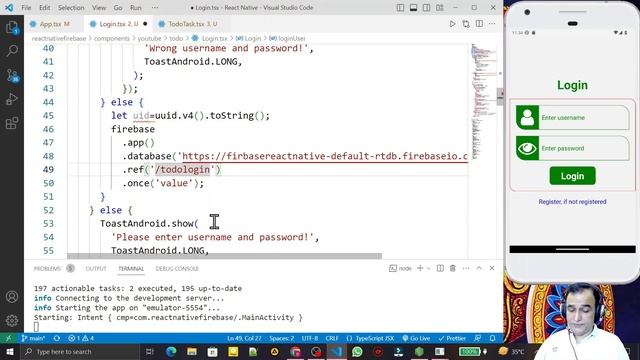Open editor More Actions ellipsis
This screenshot has width=640, height=360.
[x=492, y=24]
